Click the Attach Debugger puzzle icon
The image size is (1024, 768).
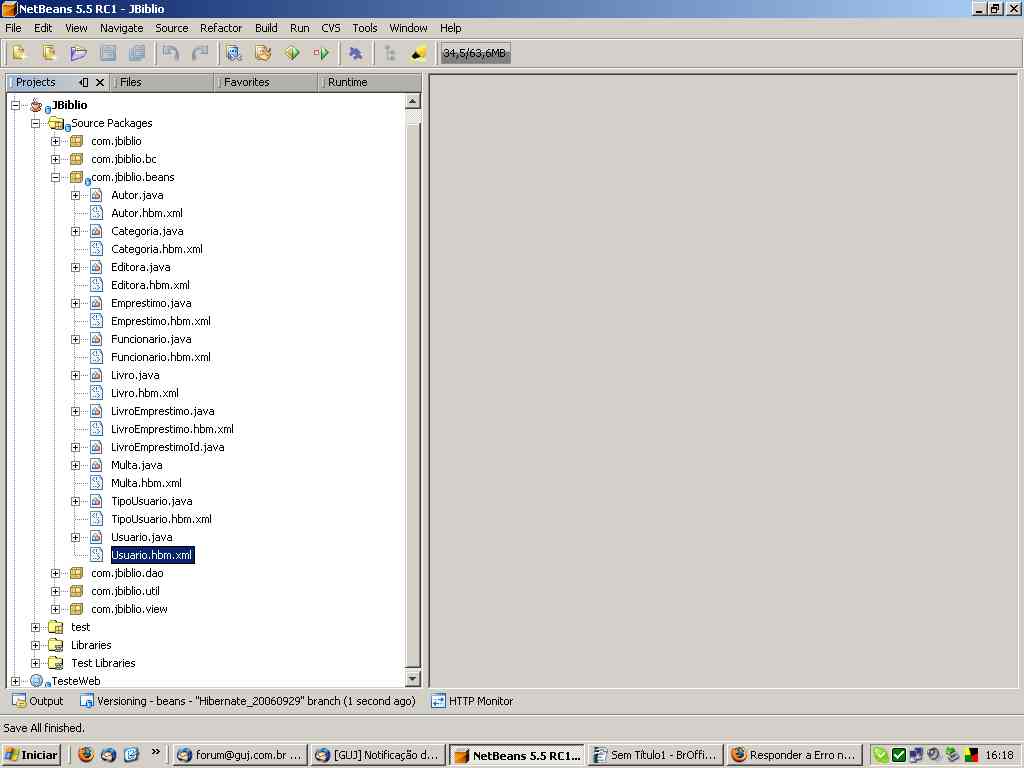(356, 53)
